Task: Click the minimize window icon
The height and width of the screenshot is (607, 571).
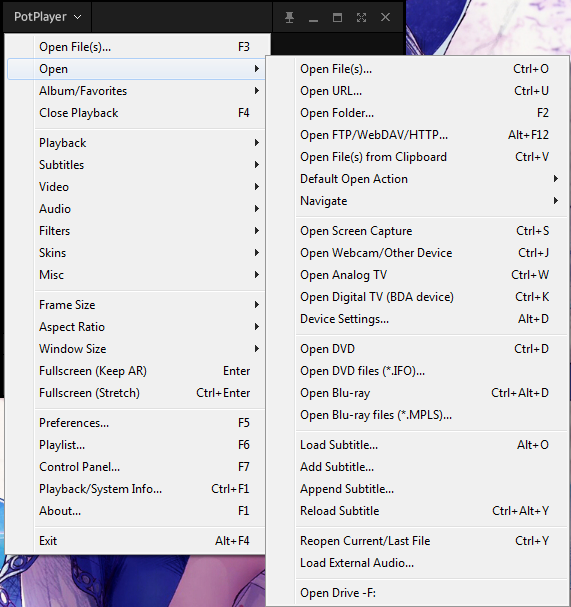Action: coord(313,17)
